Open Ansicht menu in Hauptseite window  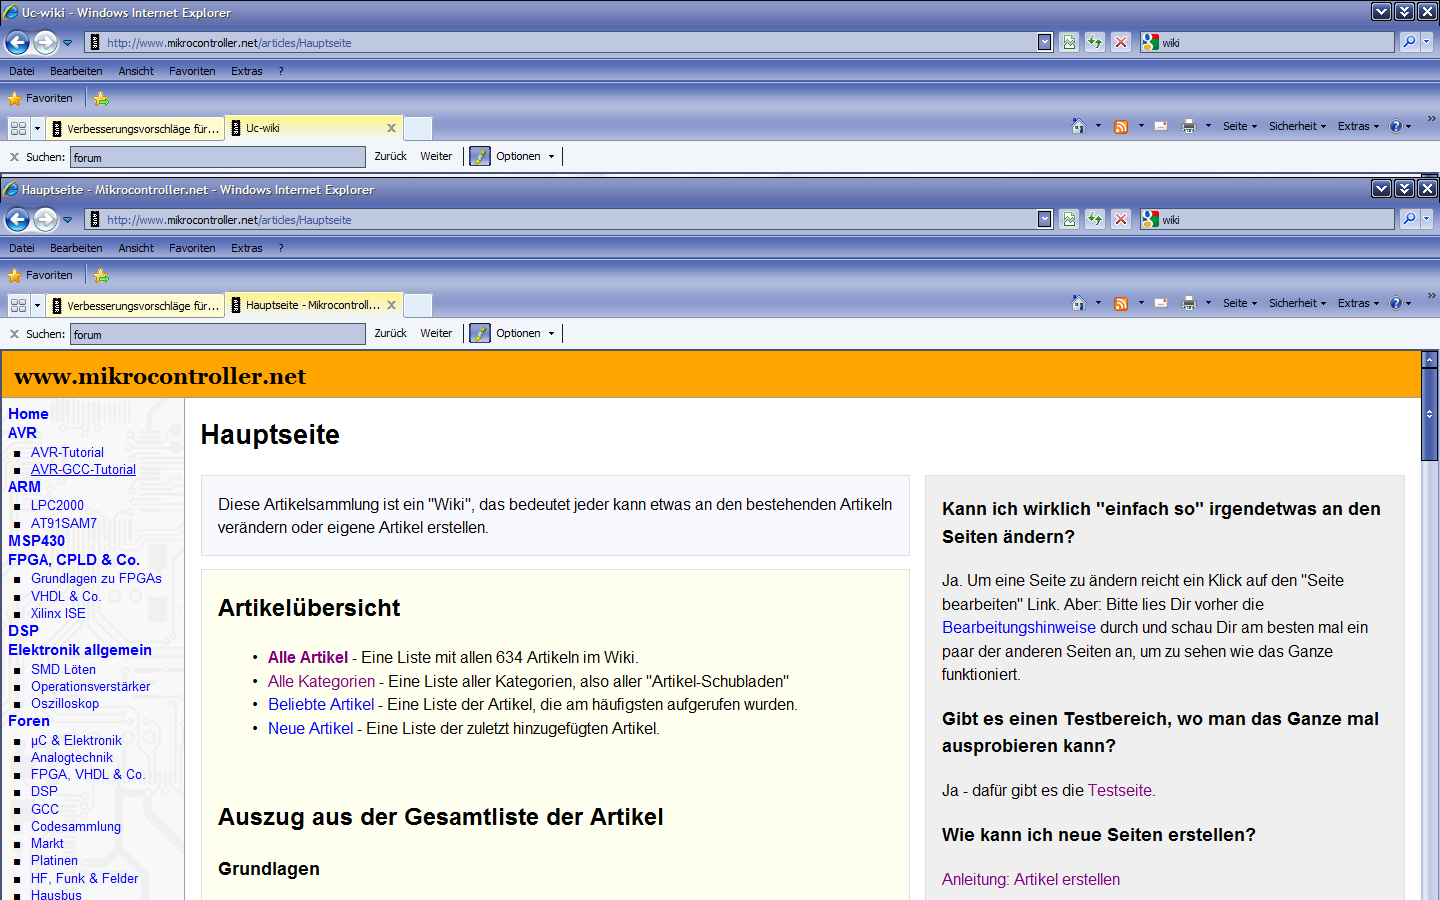coord(136,248)
